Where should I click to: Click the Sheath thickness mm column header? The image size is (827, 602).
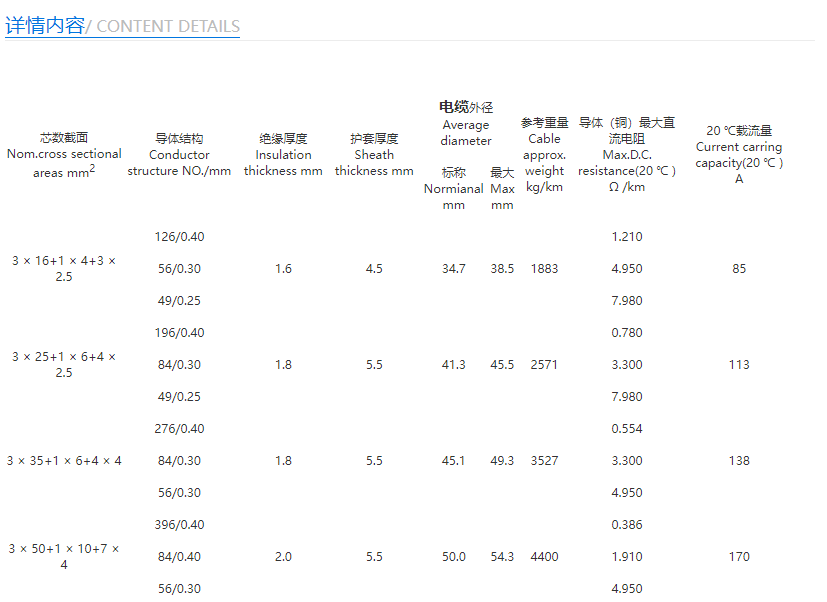(x=374, y=155)
